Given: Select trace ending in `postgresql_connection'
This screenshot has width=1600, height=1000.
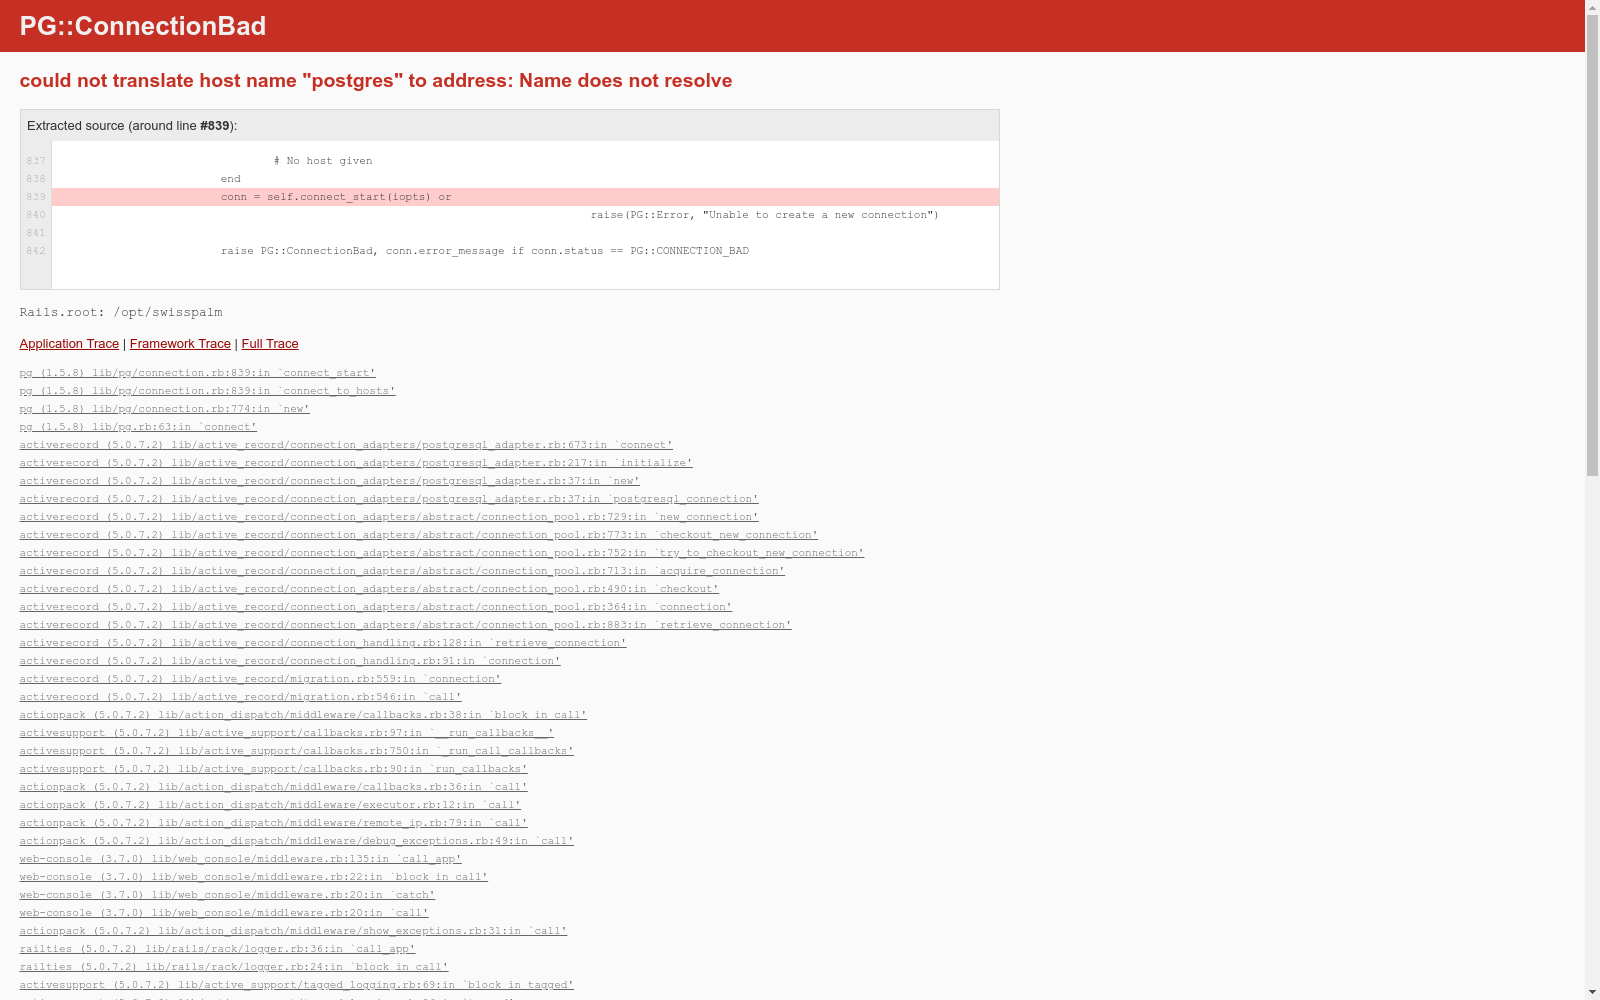Looking at the screenshot, I should (x=389, y=499).
